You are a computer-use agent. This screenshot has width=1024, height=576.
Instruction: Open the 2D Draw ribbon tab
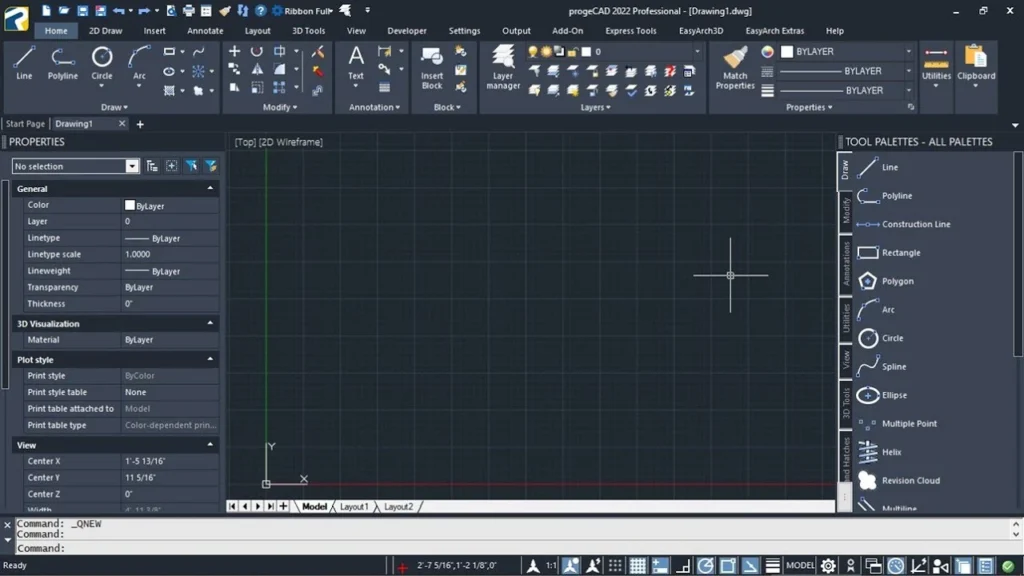tap(105, 31)
